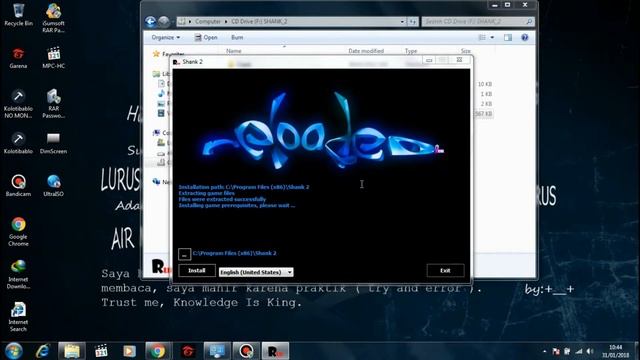Open the English (United States) language dropdown
This screenshot has width=640, height=360.
tap(256, 272)
